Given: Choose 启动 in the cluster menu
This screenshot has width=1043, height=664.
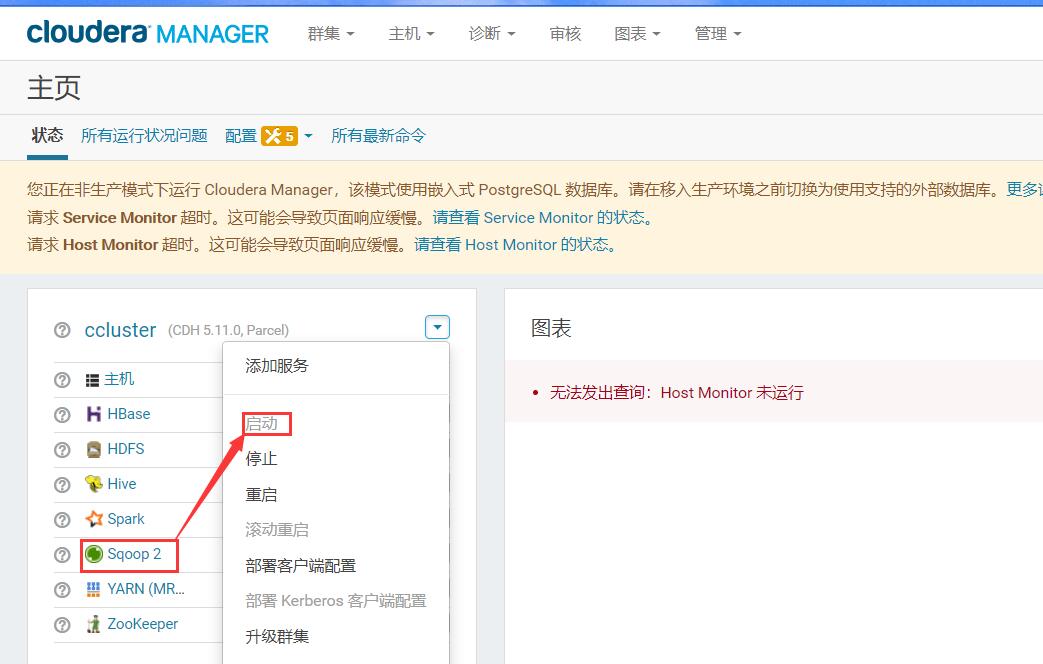Looking at the screenshot, I should [x=261, y=423].
